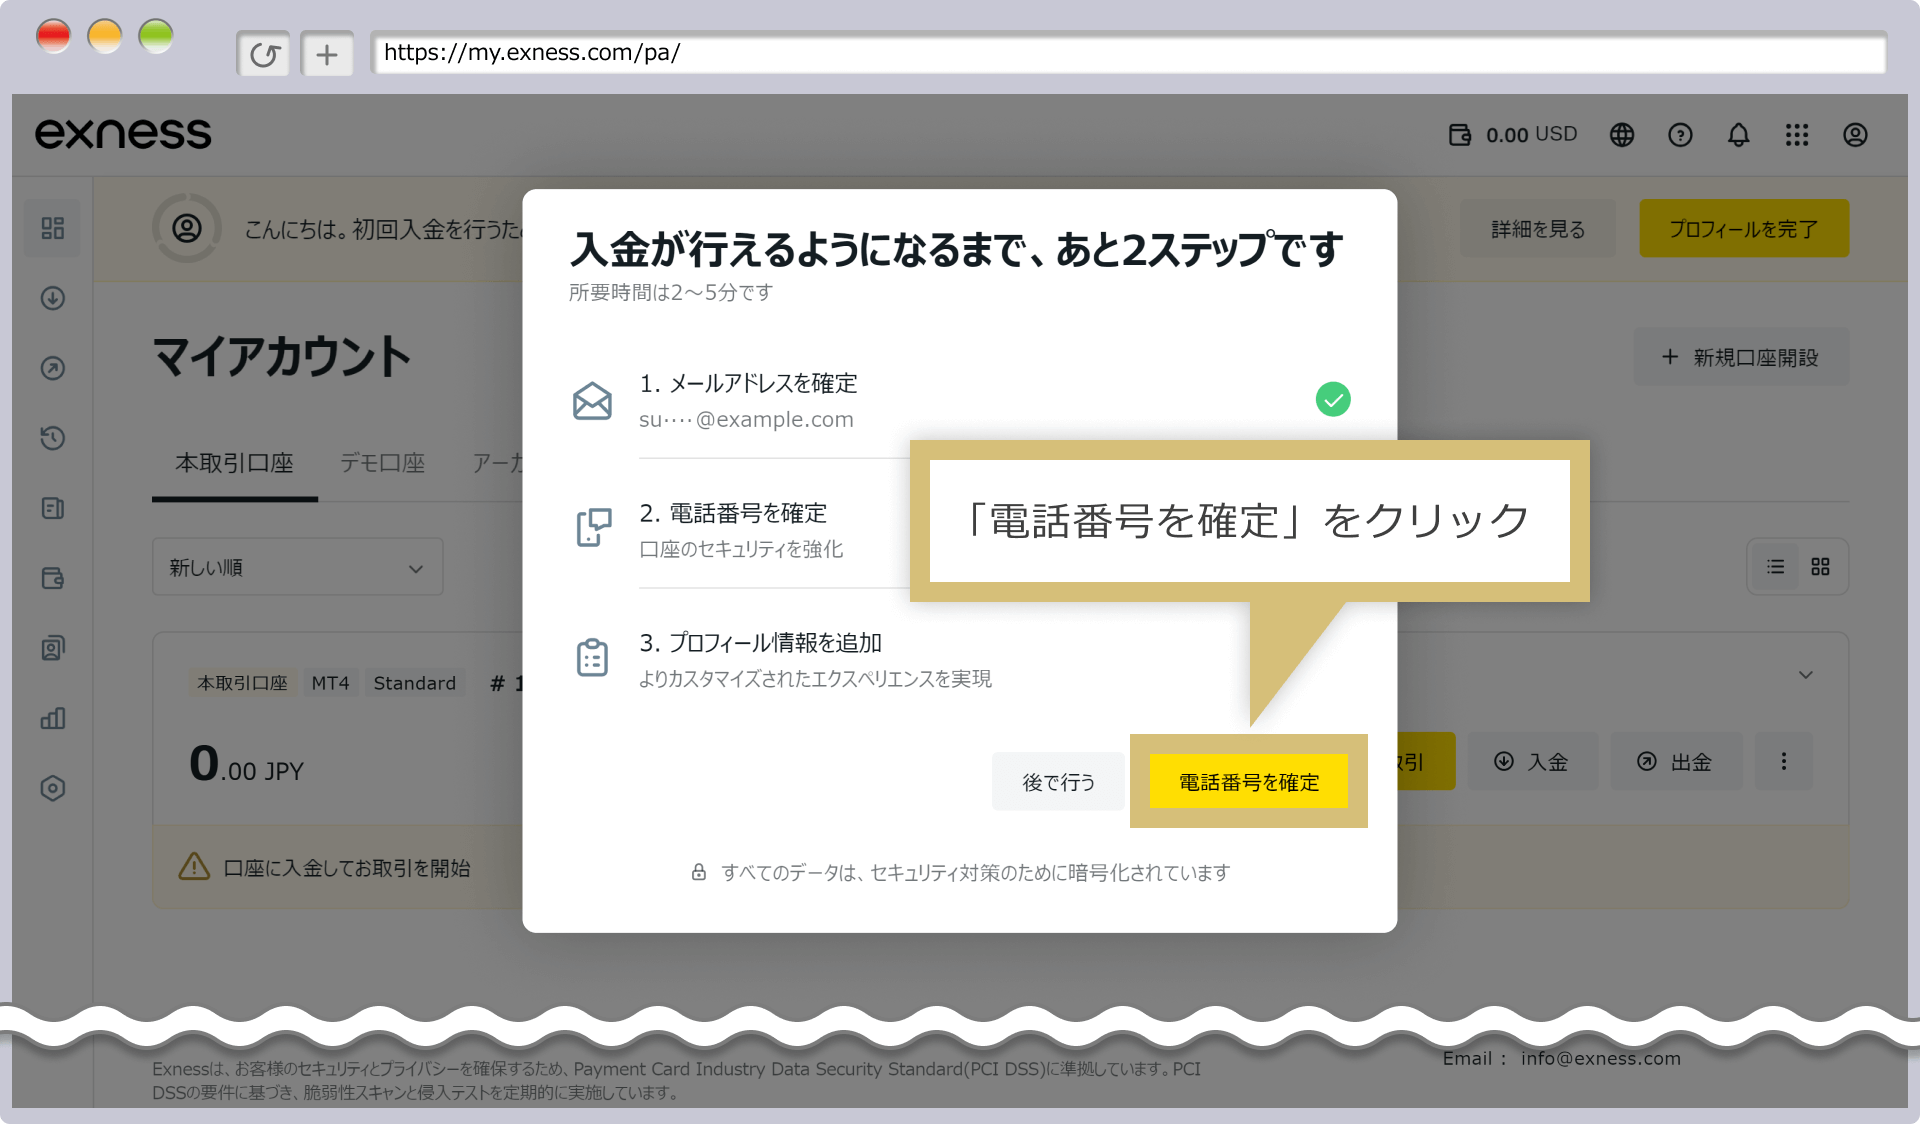This screenshot has width=1920, height=1124.
Task: Open the help question mark icon
Action: 1680,135
